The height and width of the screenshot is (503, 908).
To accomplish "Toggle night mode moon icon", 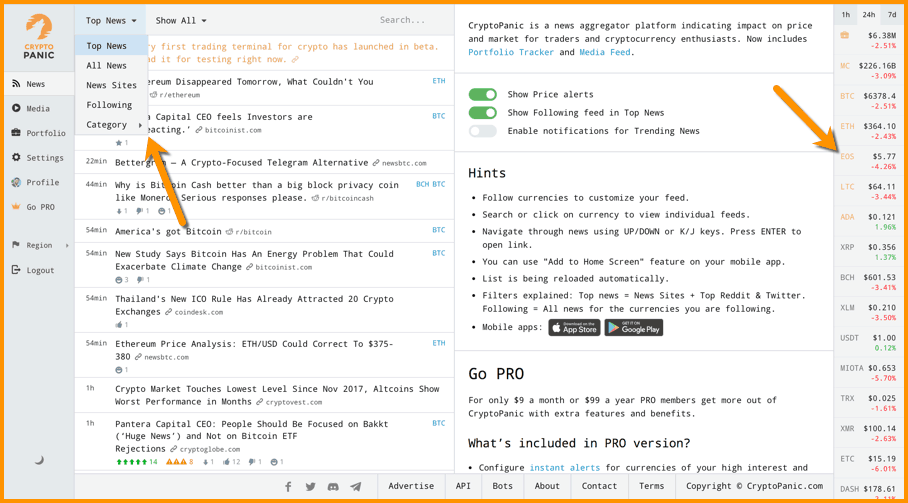I will pyautogui.click(x=39, y=460).
